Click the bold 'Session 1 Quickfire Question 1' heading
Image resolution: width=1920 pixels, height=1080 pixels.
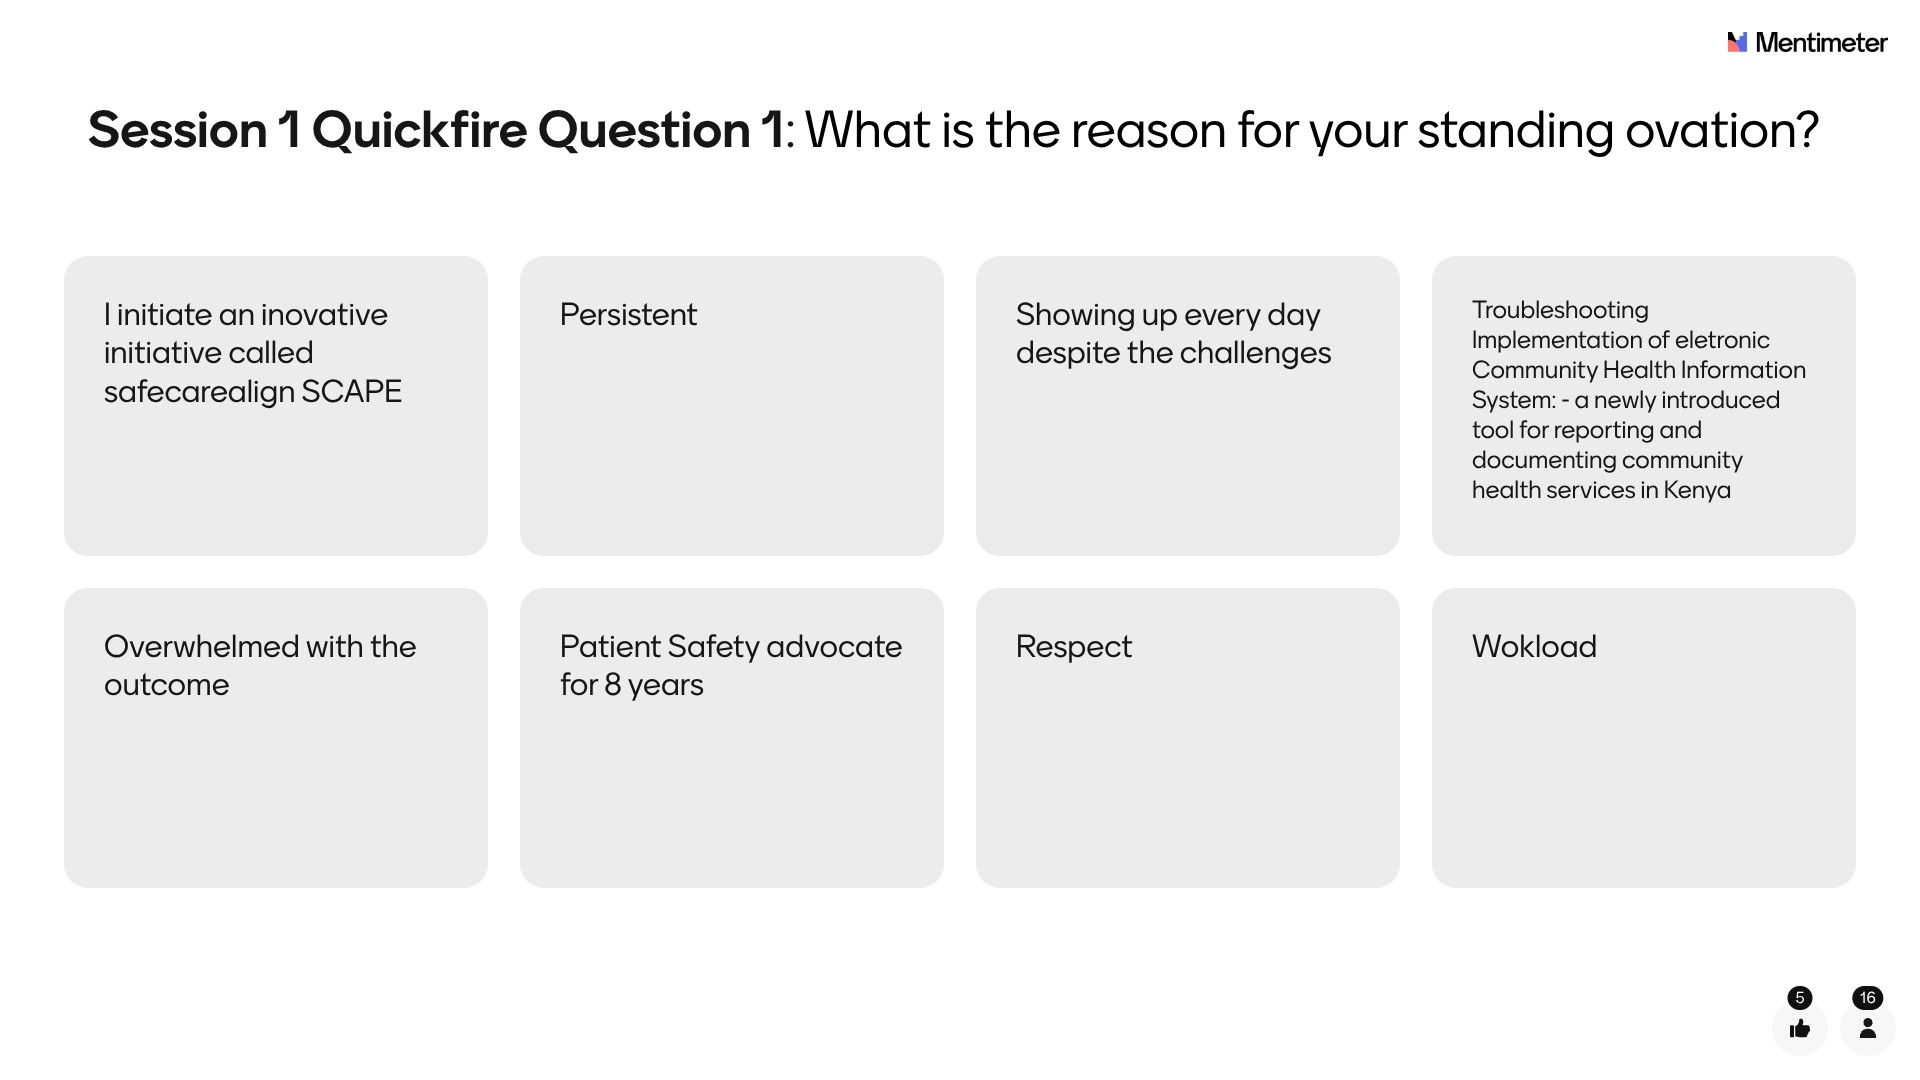coord(435,130)
